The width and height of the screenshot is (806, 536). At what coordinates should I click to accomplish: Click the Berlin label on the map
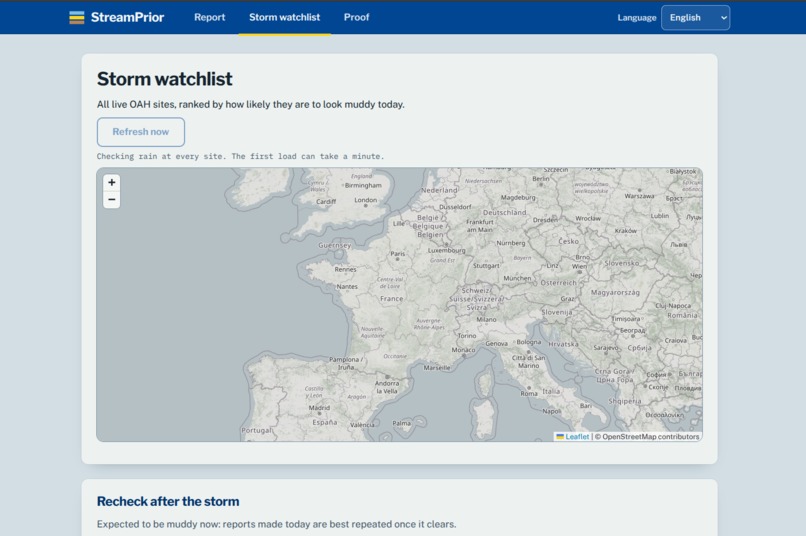click(x=541, y=178)
